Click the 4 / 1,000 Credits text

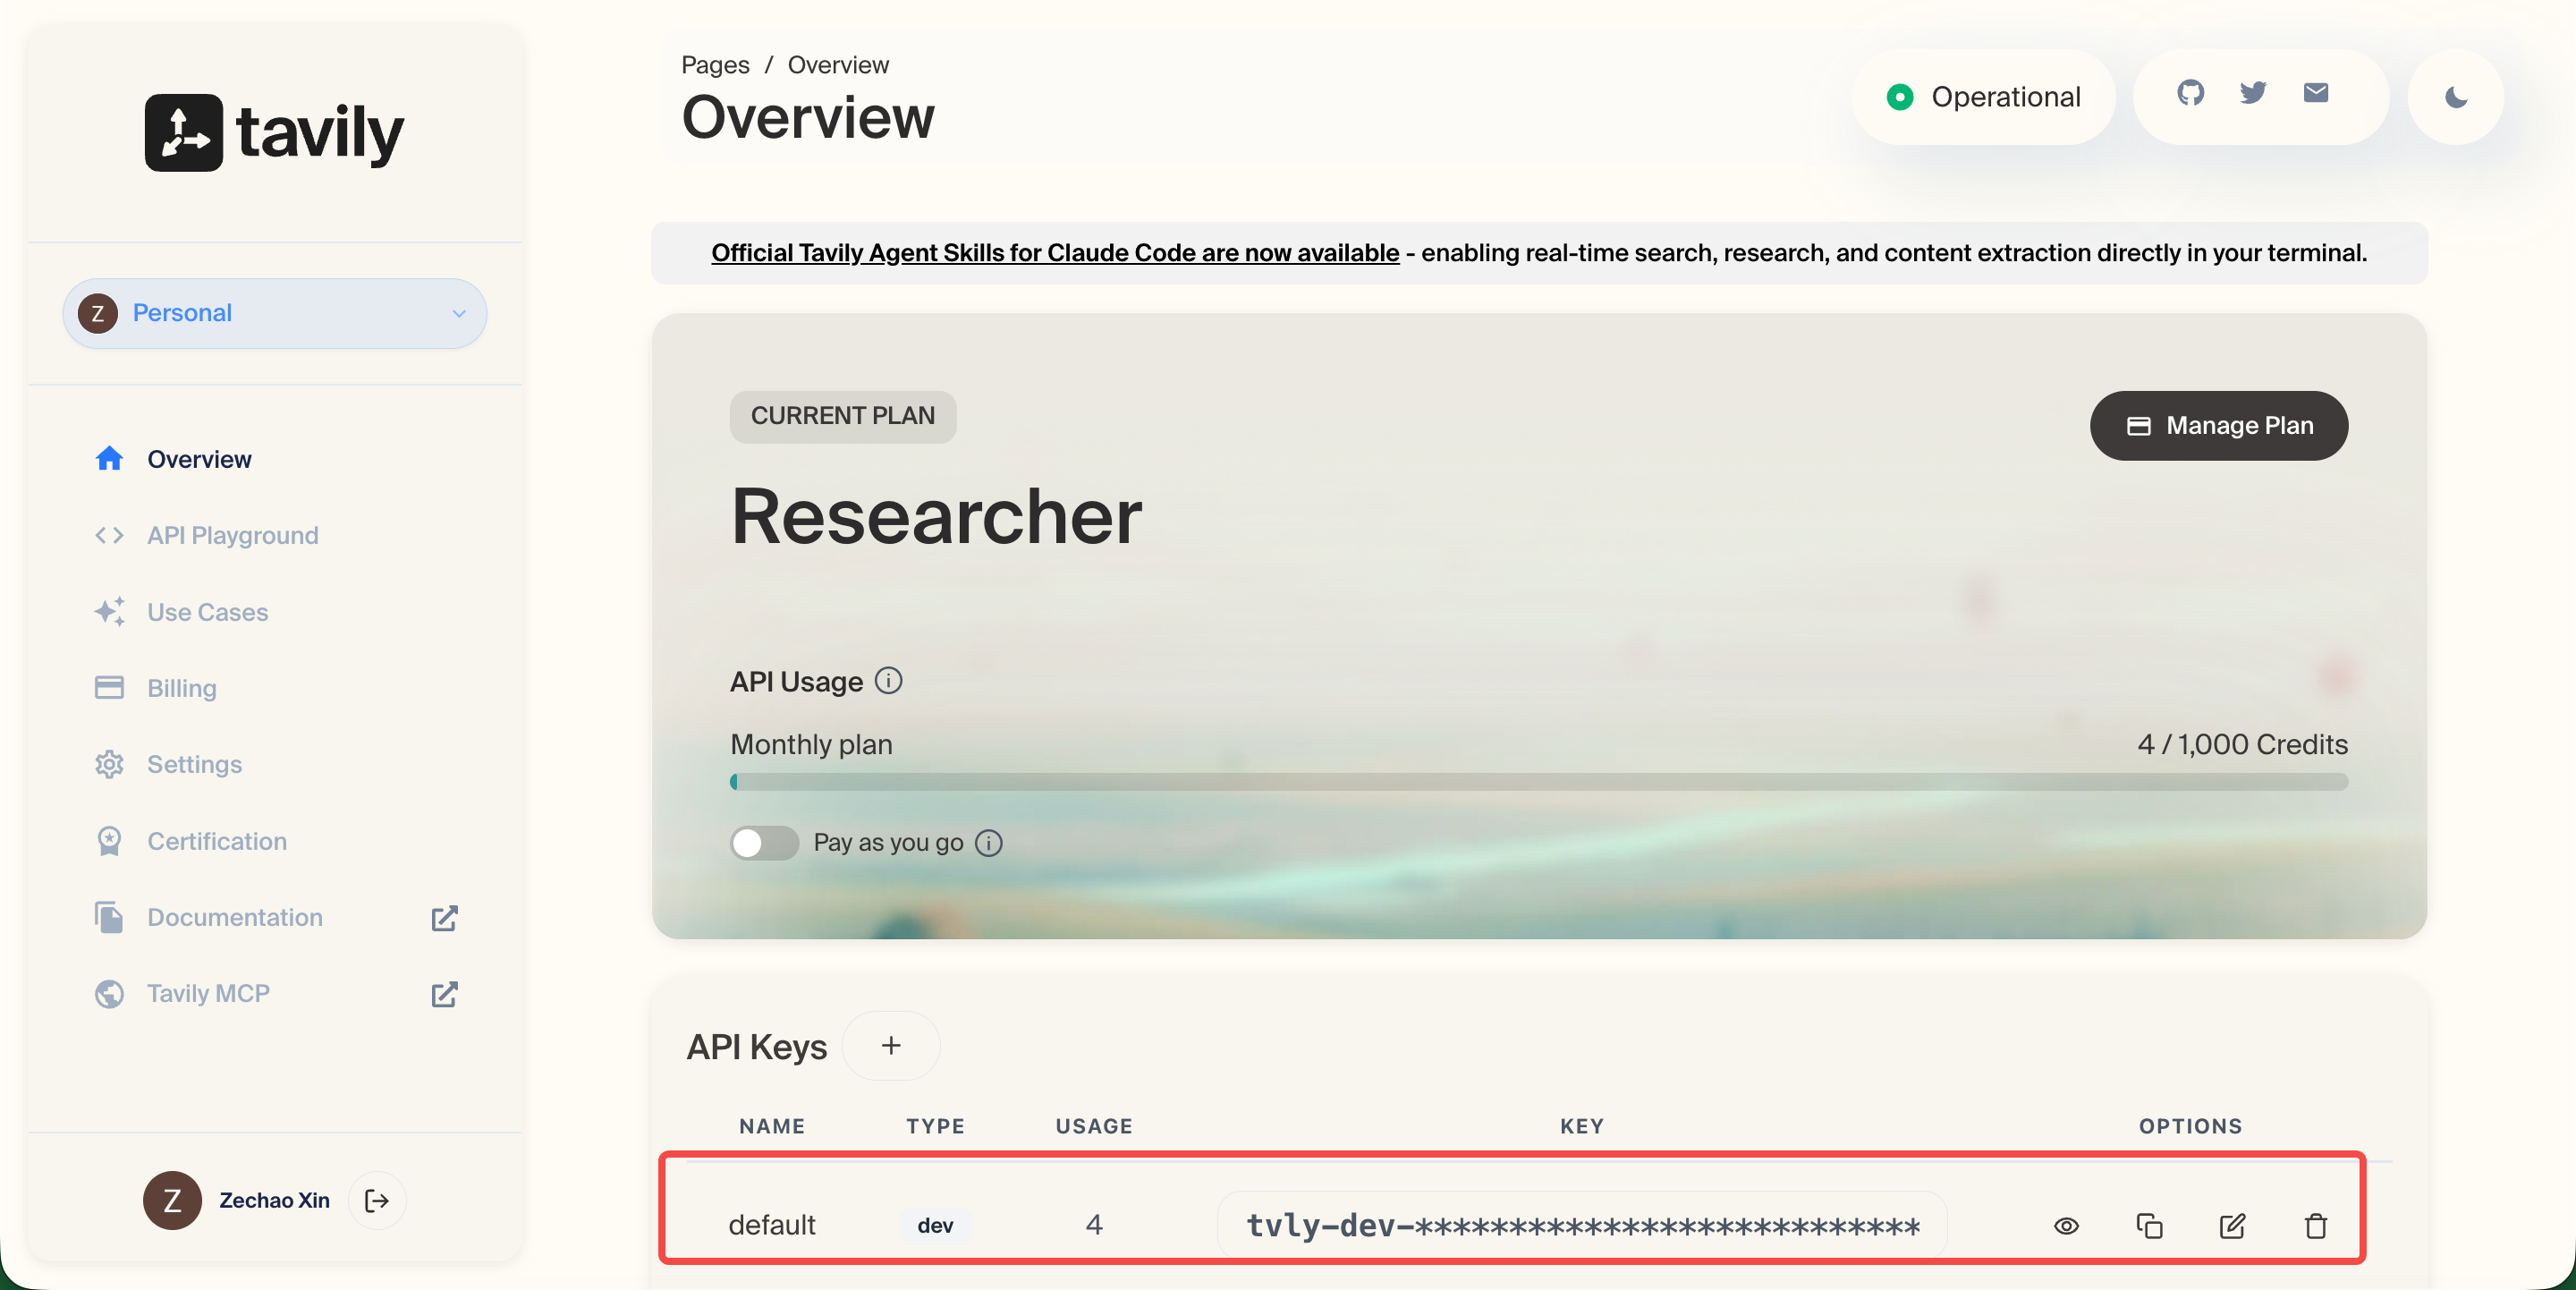click(x=2242, y=744)
